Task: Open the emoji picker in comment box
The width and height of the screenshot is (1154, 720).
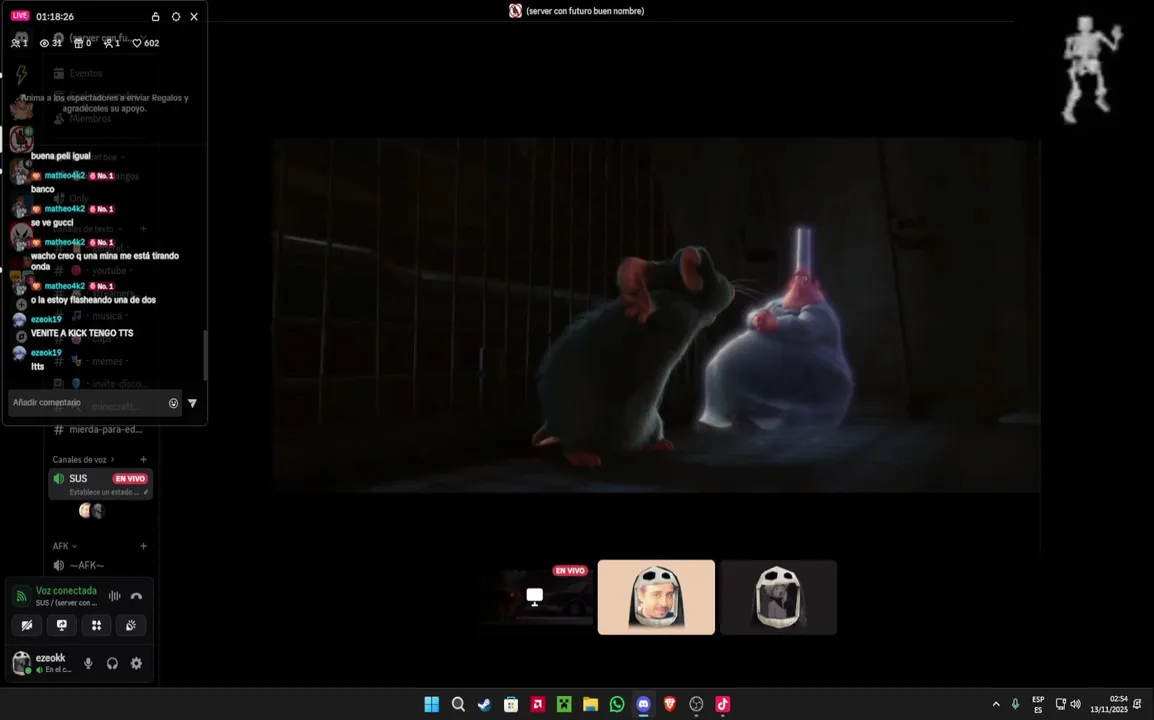Action: coord(174,403)
